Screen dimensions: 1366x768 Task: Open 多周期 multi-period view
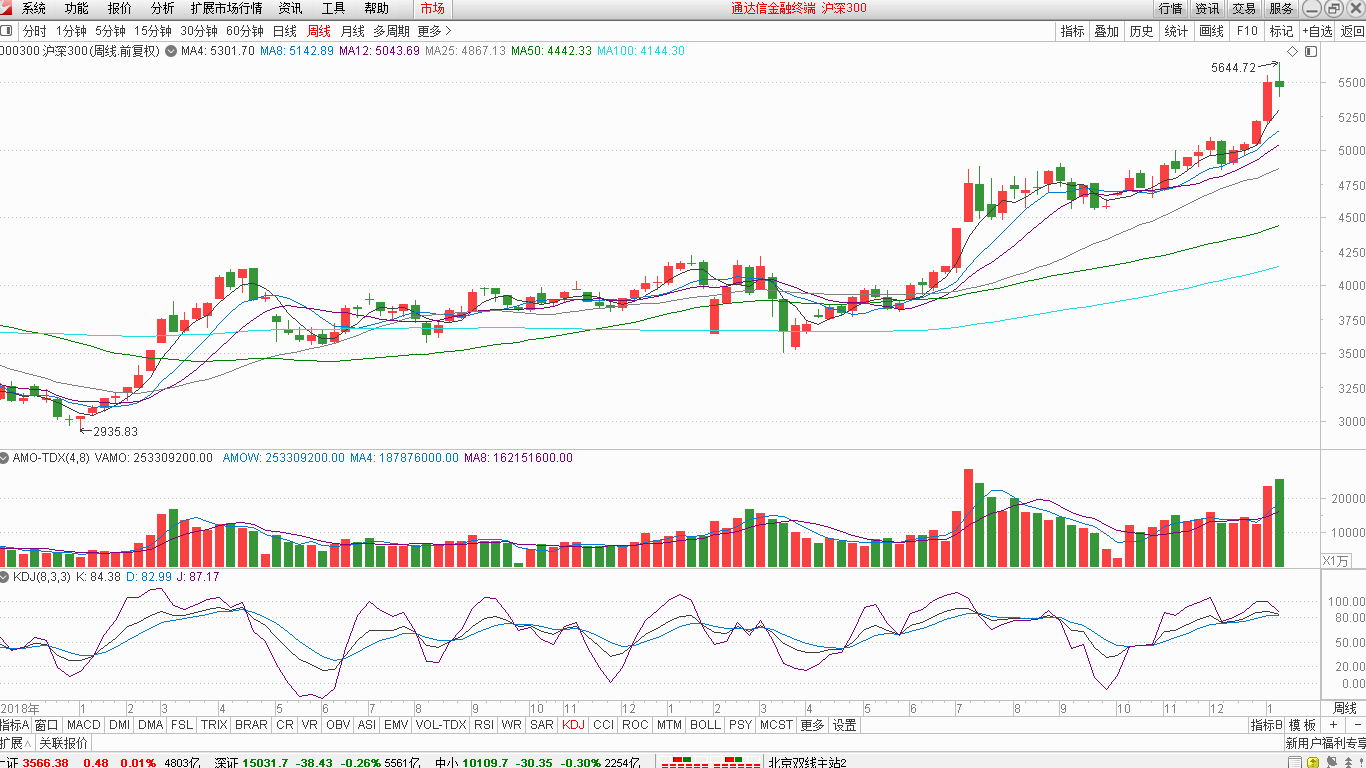[x=391, y=31]
